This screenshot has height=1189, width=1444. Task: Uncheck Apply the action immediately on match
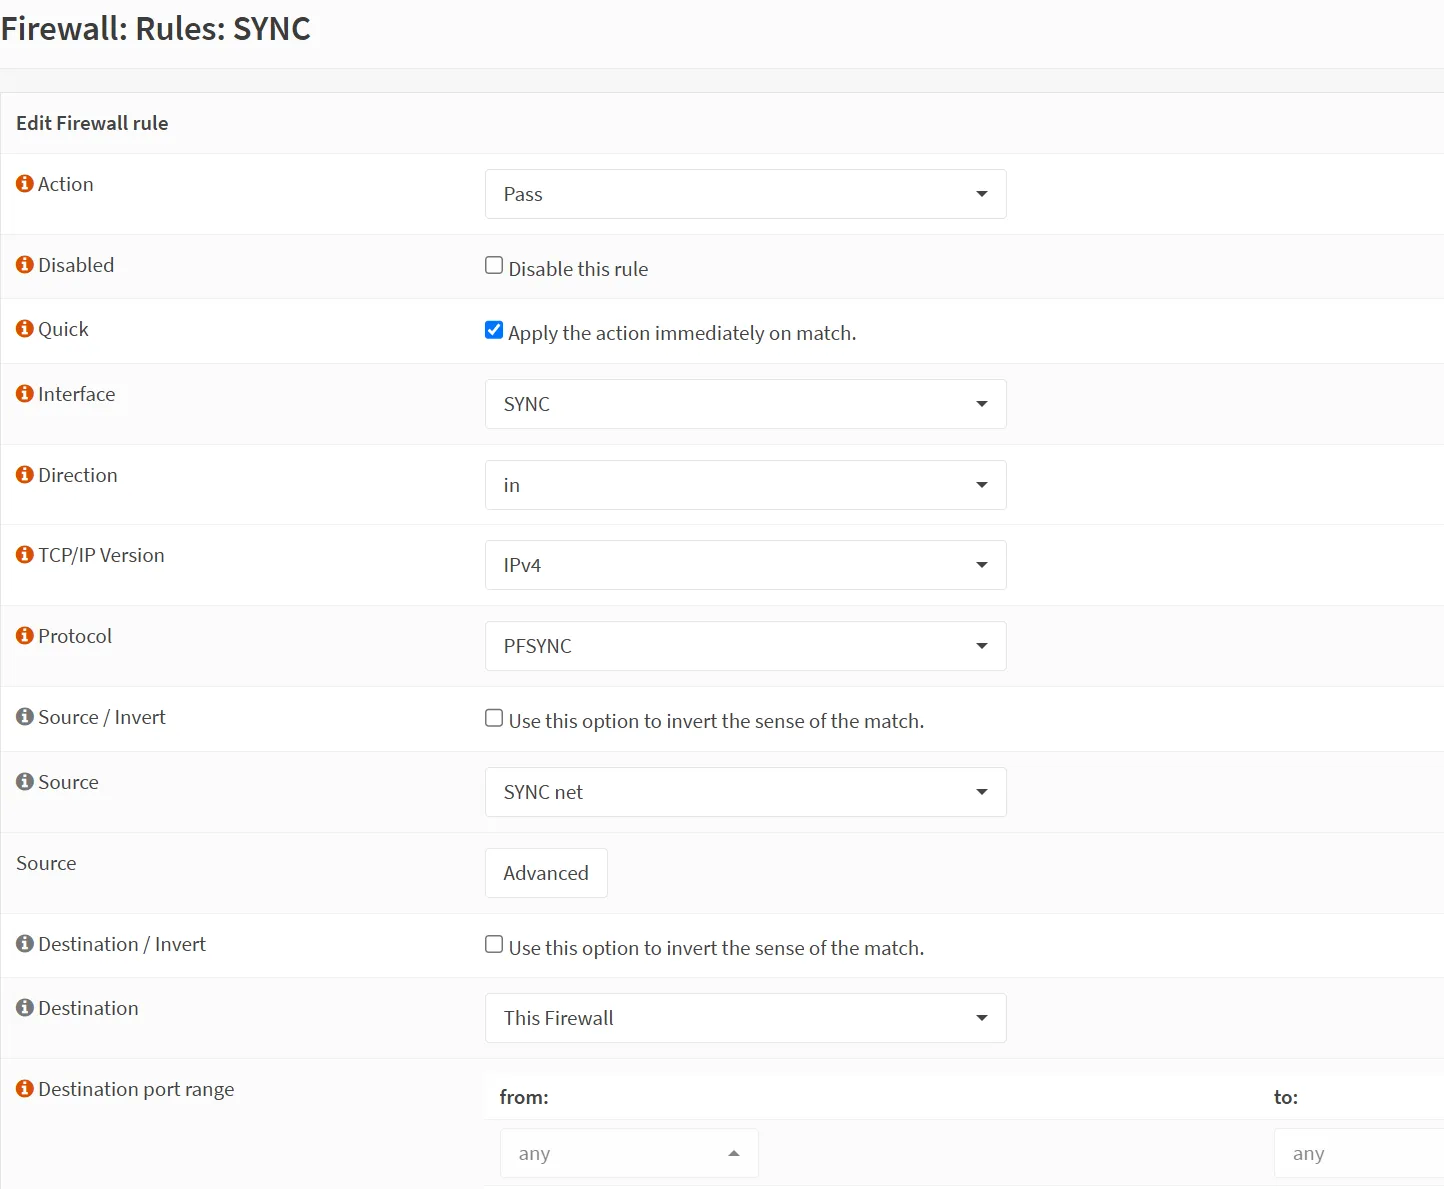[x=494, y=329]
